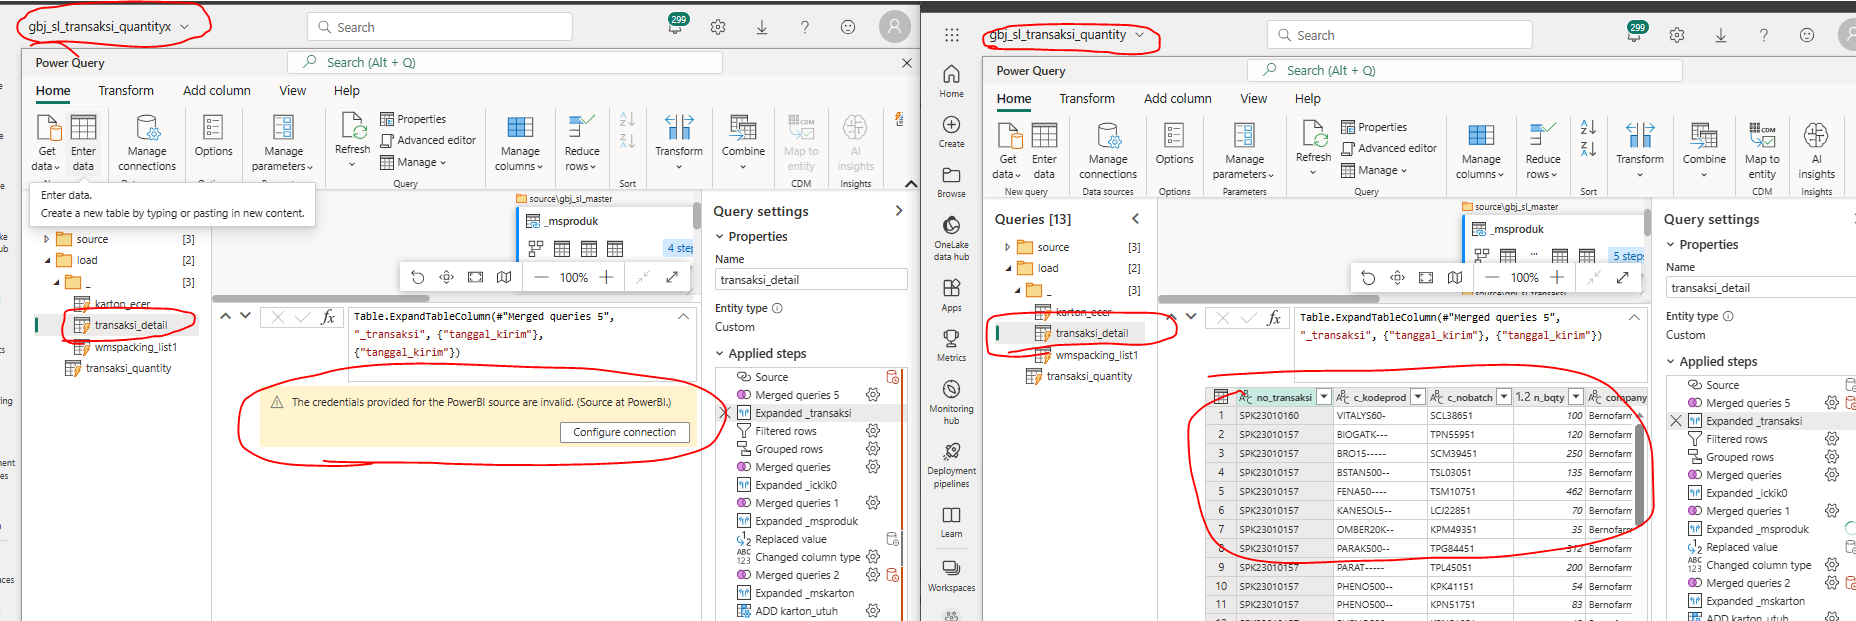The image size is (1856, 621).
Task: Toggle the mini-map in the right window
Action: pyautogui.click(x=1454, y=277)
